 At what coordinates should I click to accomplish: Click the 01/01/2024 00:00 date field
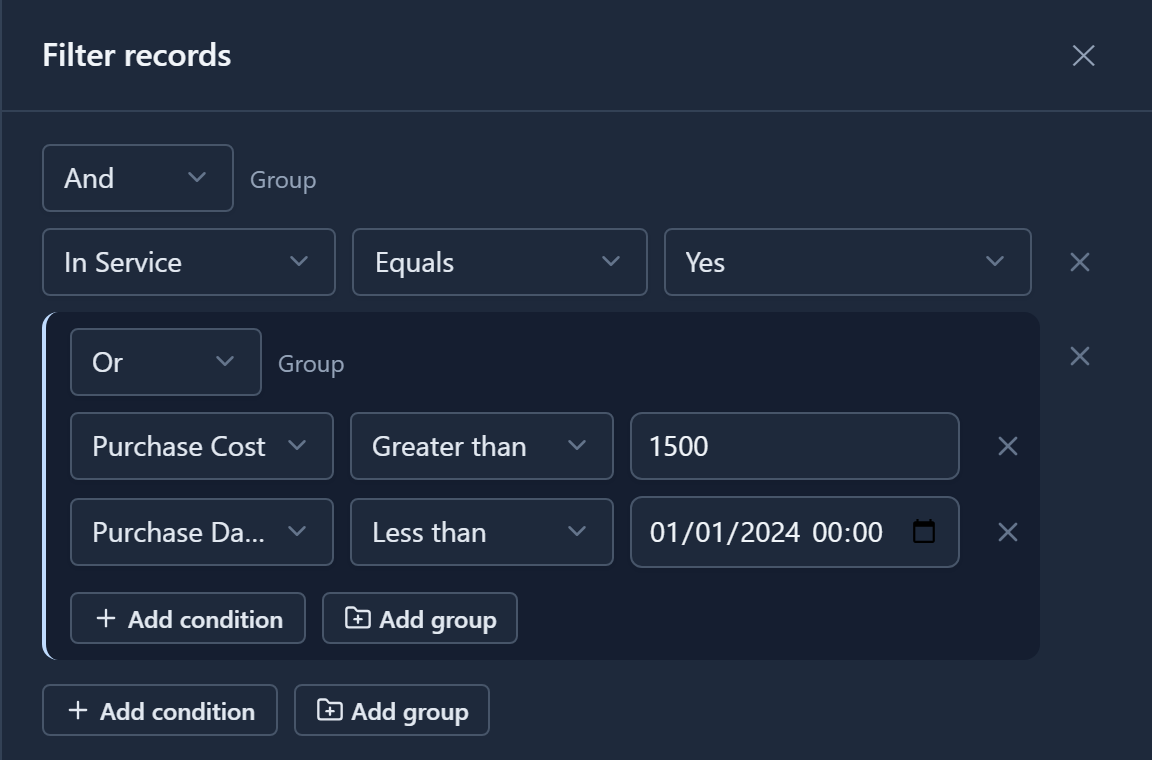(x=795, y=532)
